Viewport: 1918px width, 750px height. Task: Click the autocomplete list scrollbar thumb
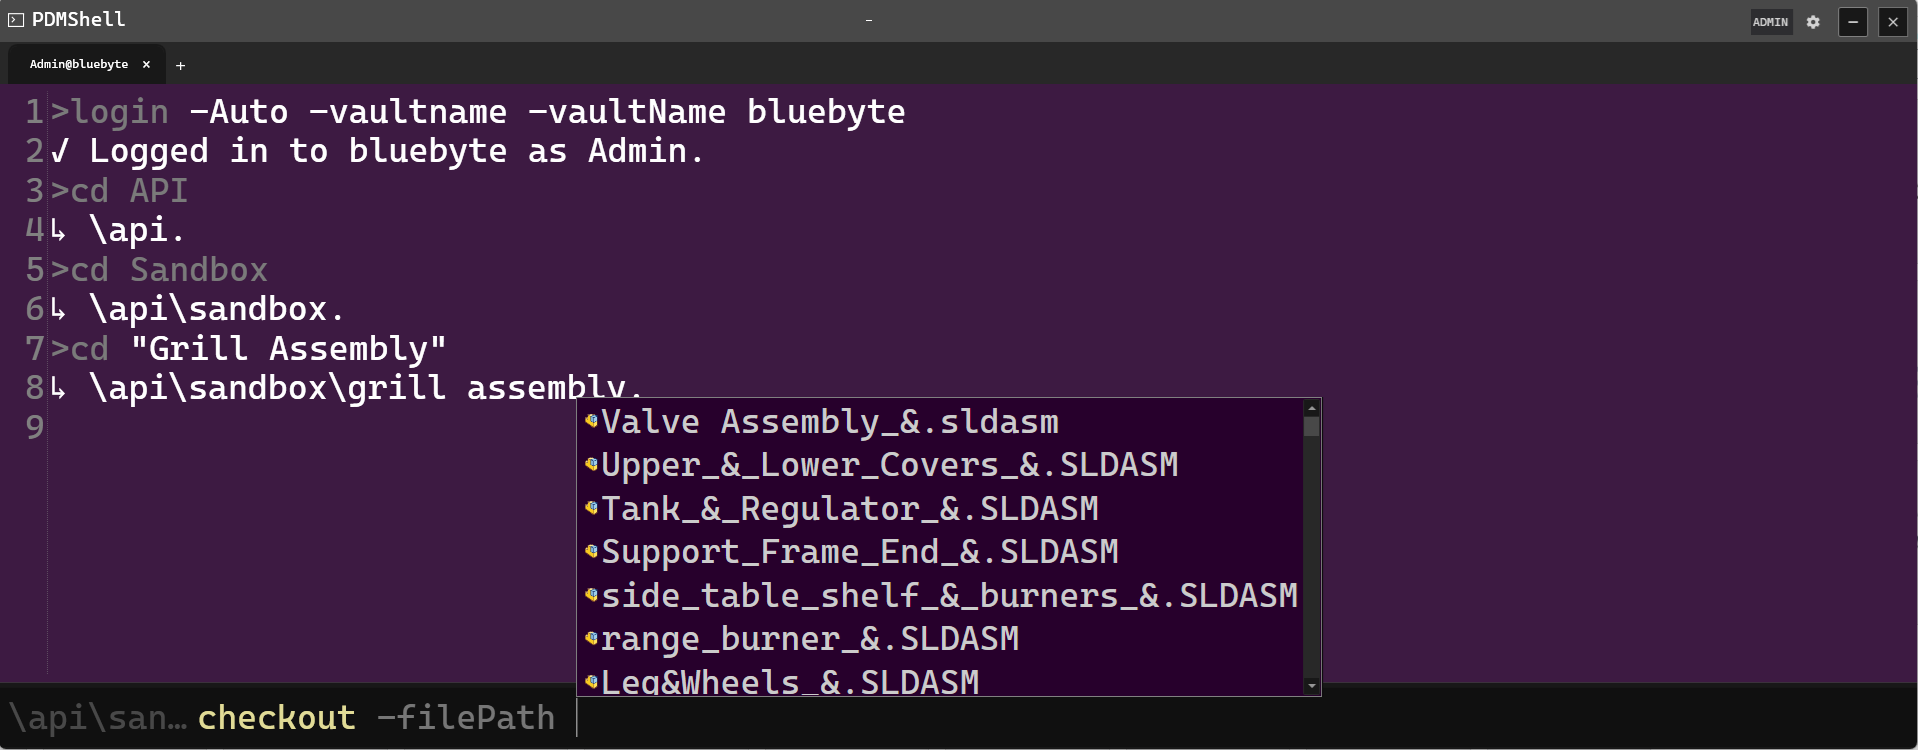coord(1312,427)
